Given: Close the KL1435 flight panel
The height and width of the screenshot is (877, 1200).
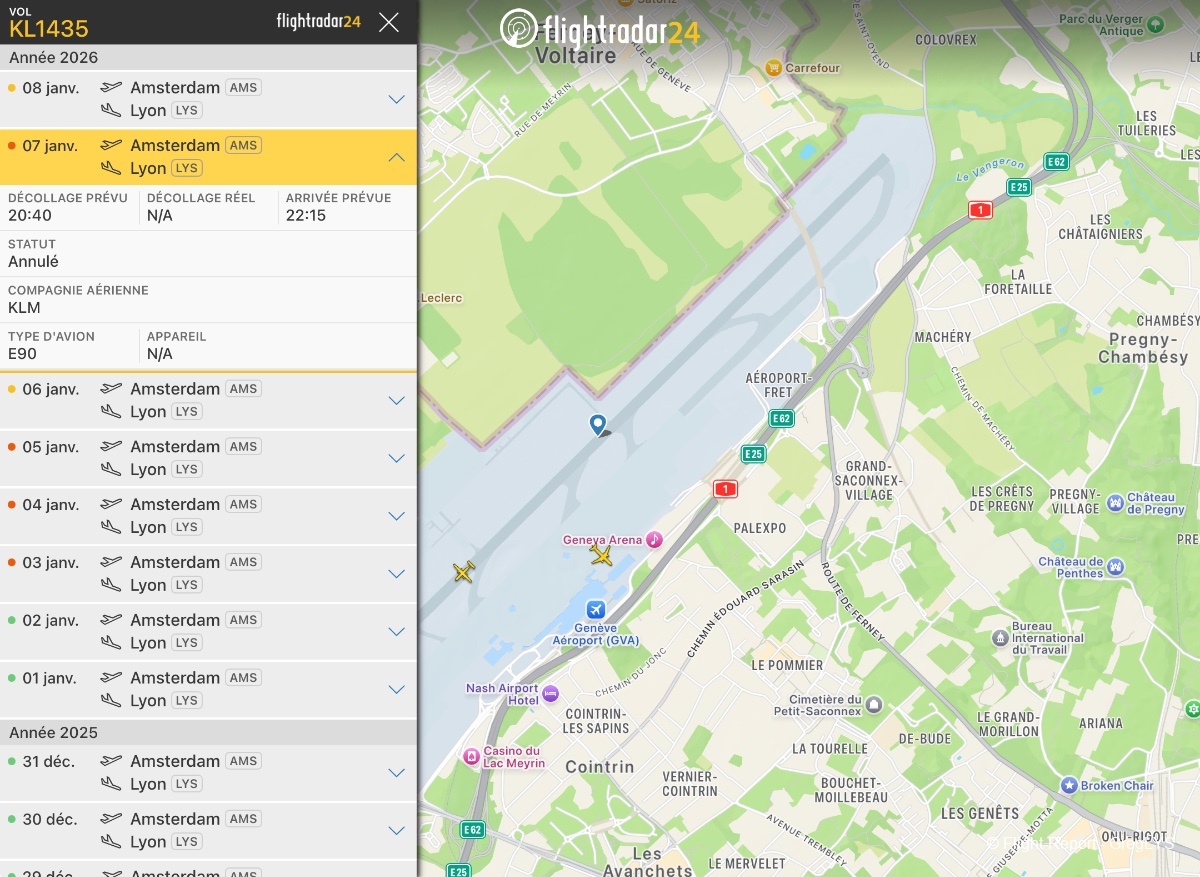Looking at the screenshot, I should pyautogui.click(x=389, y=22).
